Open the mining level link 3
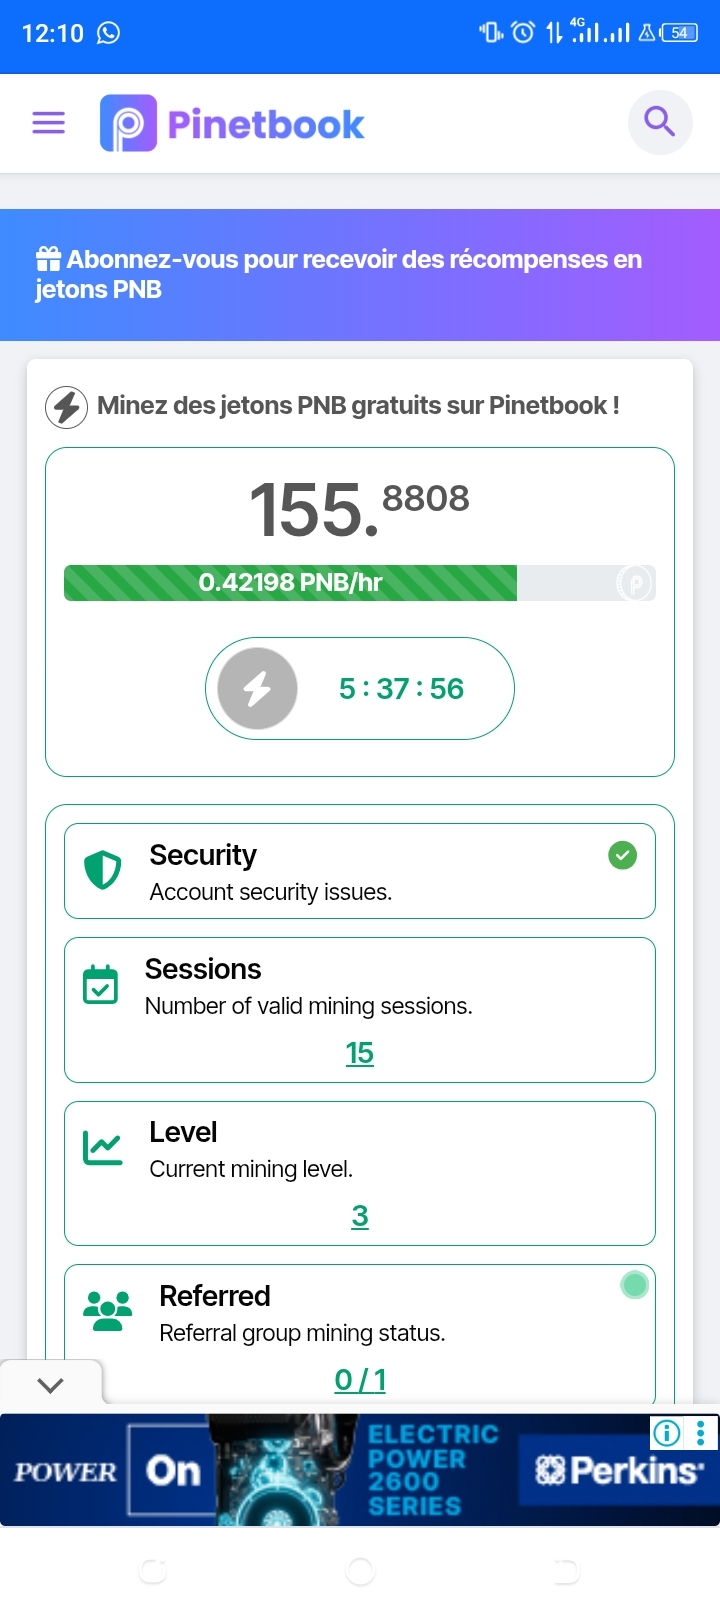 (x=360, y=1216)
